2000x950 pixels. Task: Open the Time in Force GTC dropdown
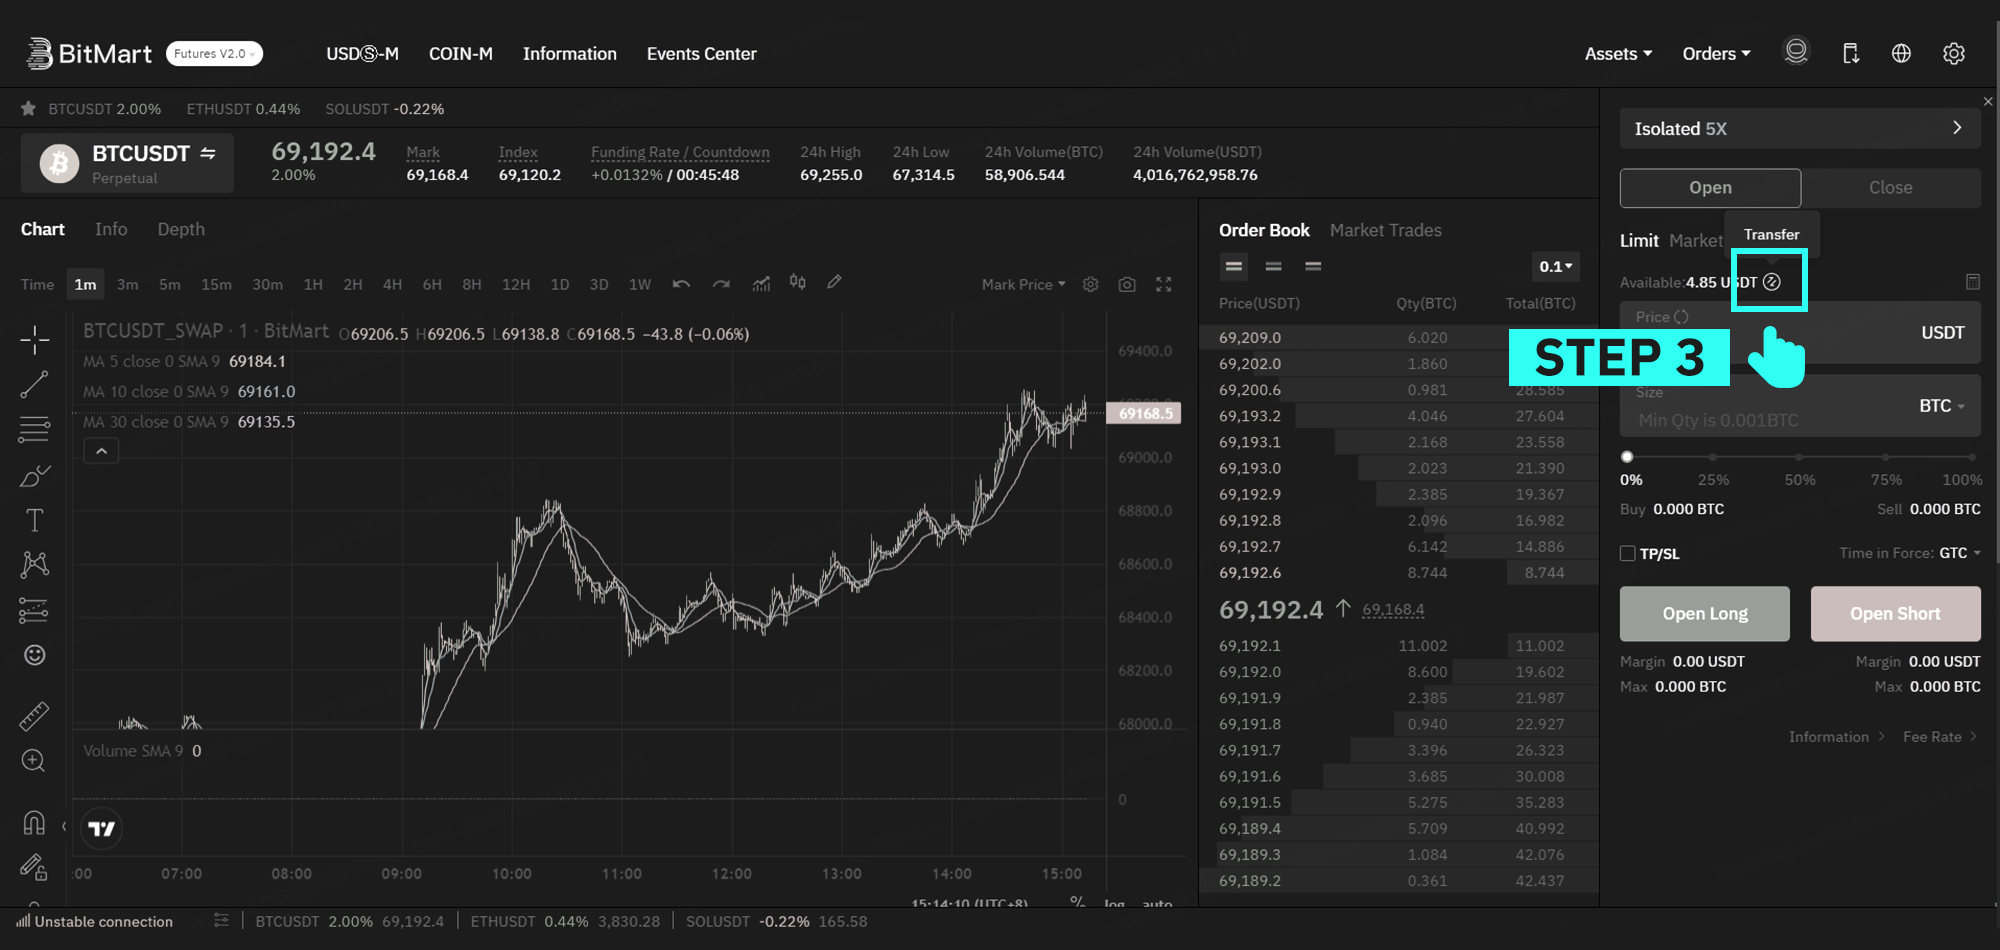pos(1960,553)
